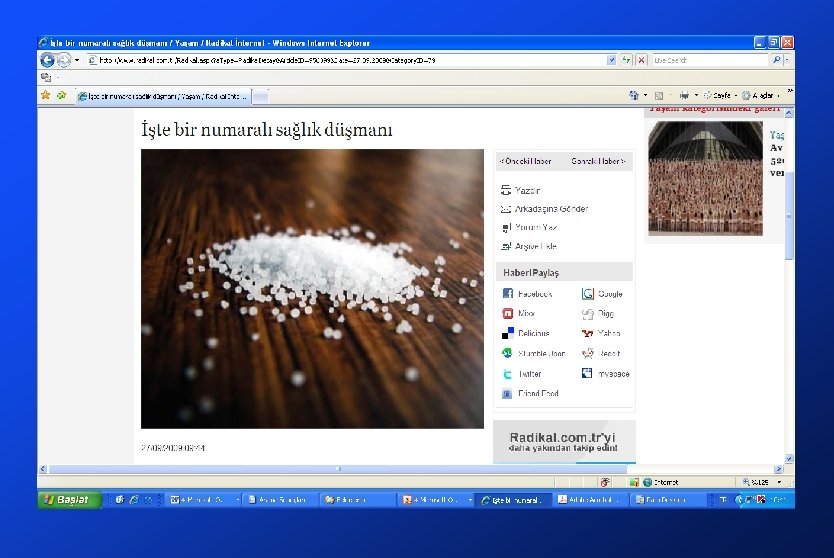The height and width of the screenshot is (558, 834).
Task: Share the article via Google
Action: [x=602, y=294]
